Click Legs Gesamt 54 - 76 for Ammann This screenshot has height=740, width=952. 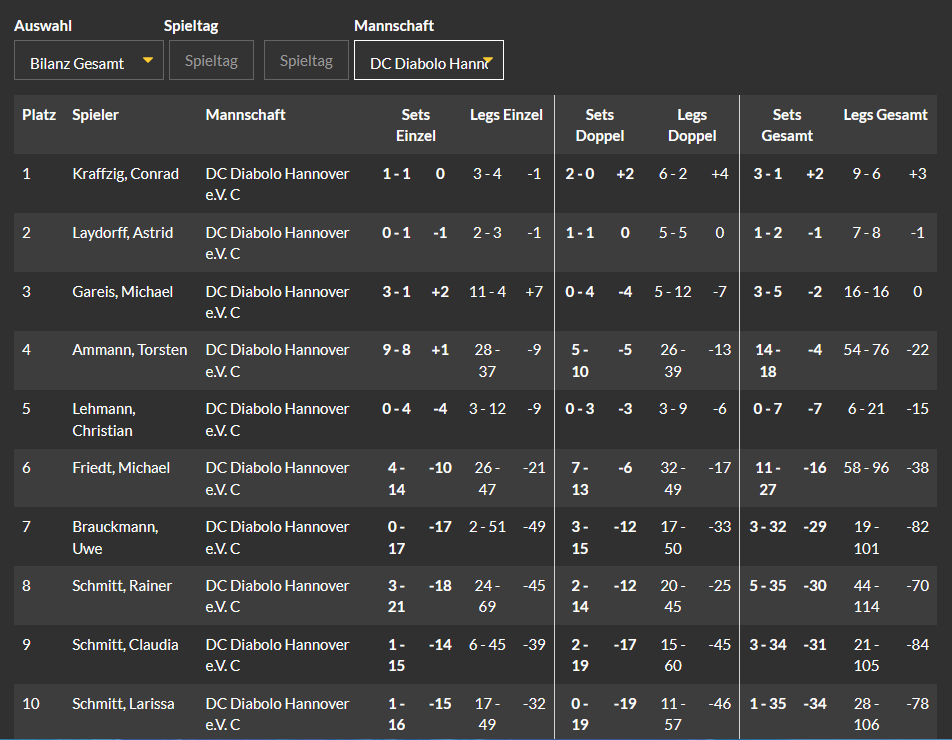click(866, 350)
